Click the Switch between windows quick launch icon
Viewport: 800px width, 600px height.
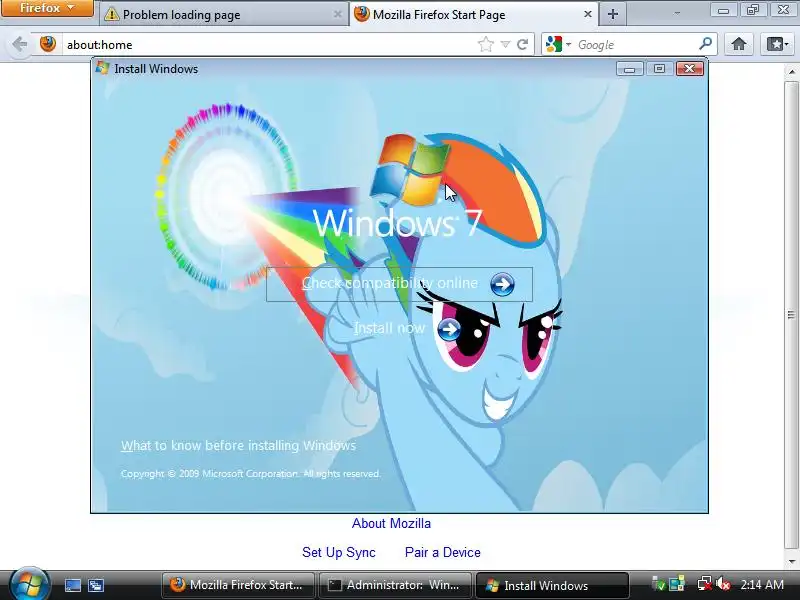coord(95,585)
